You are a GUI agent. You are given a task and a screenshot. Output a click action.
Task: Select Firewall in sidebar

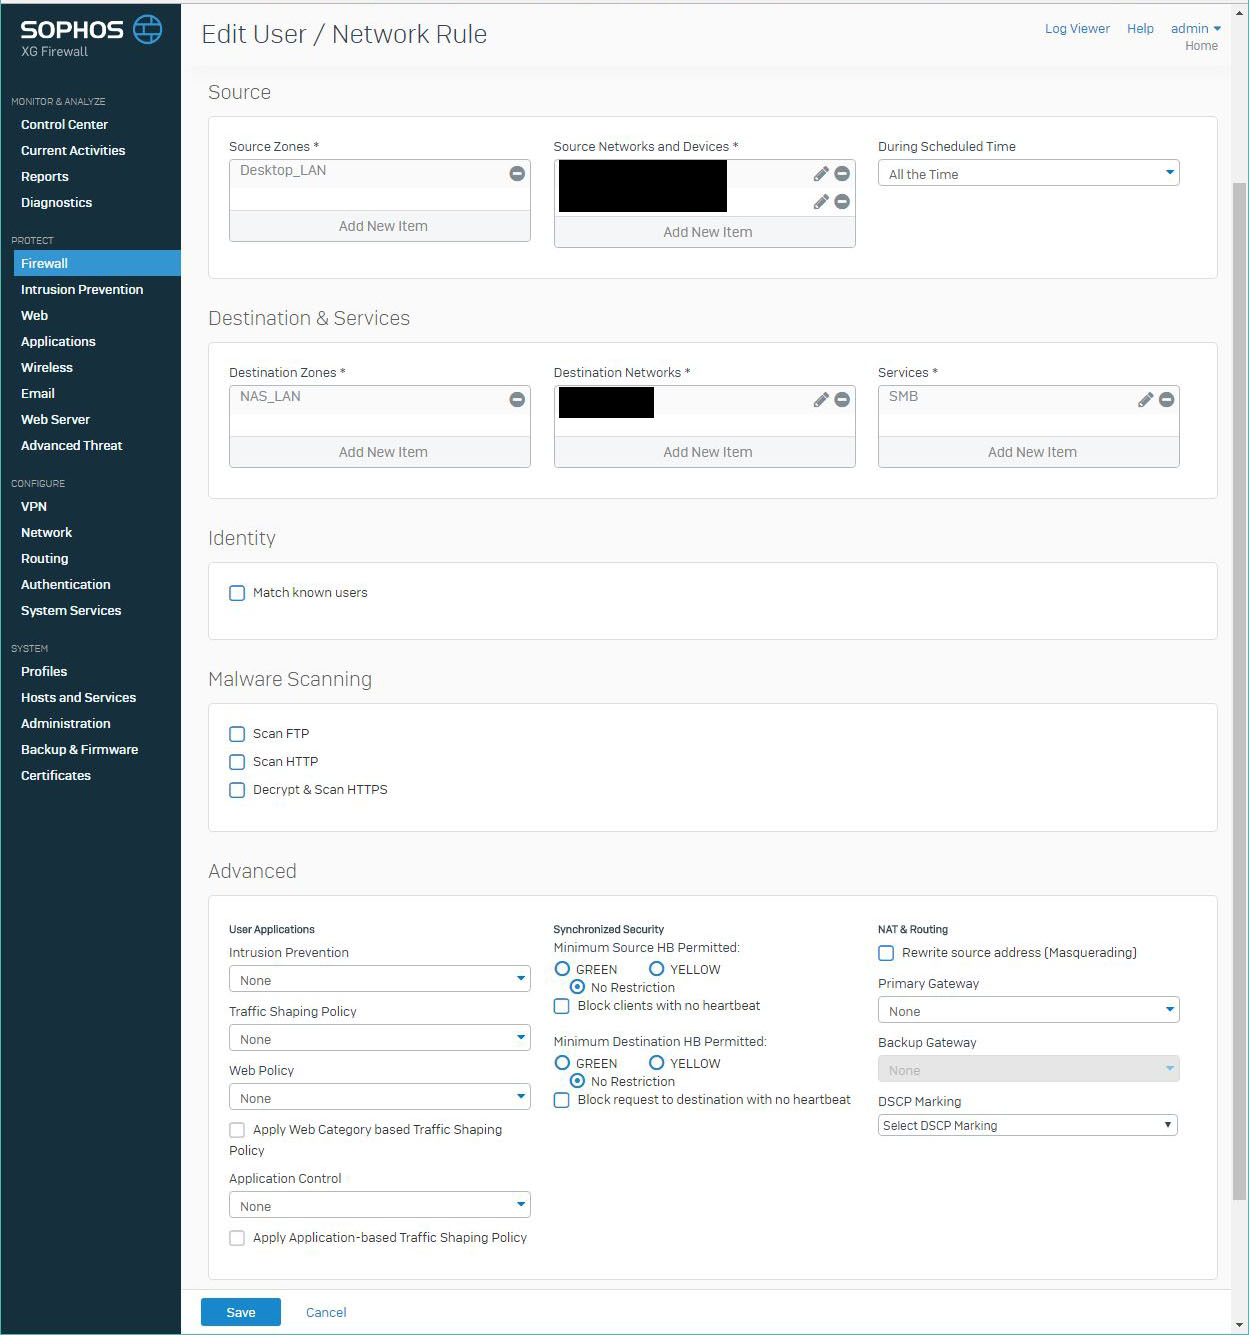click(x=97, y=263)
